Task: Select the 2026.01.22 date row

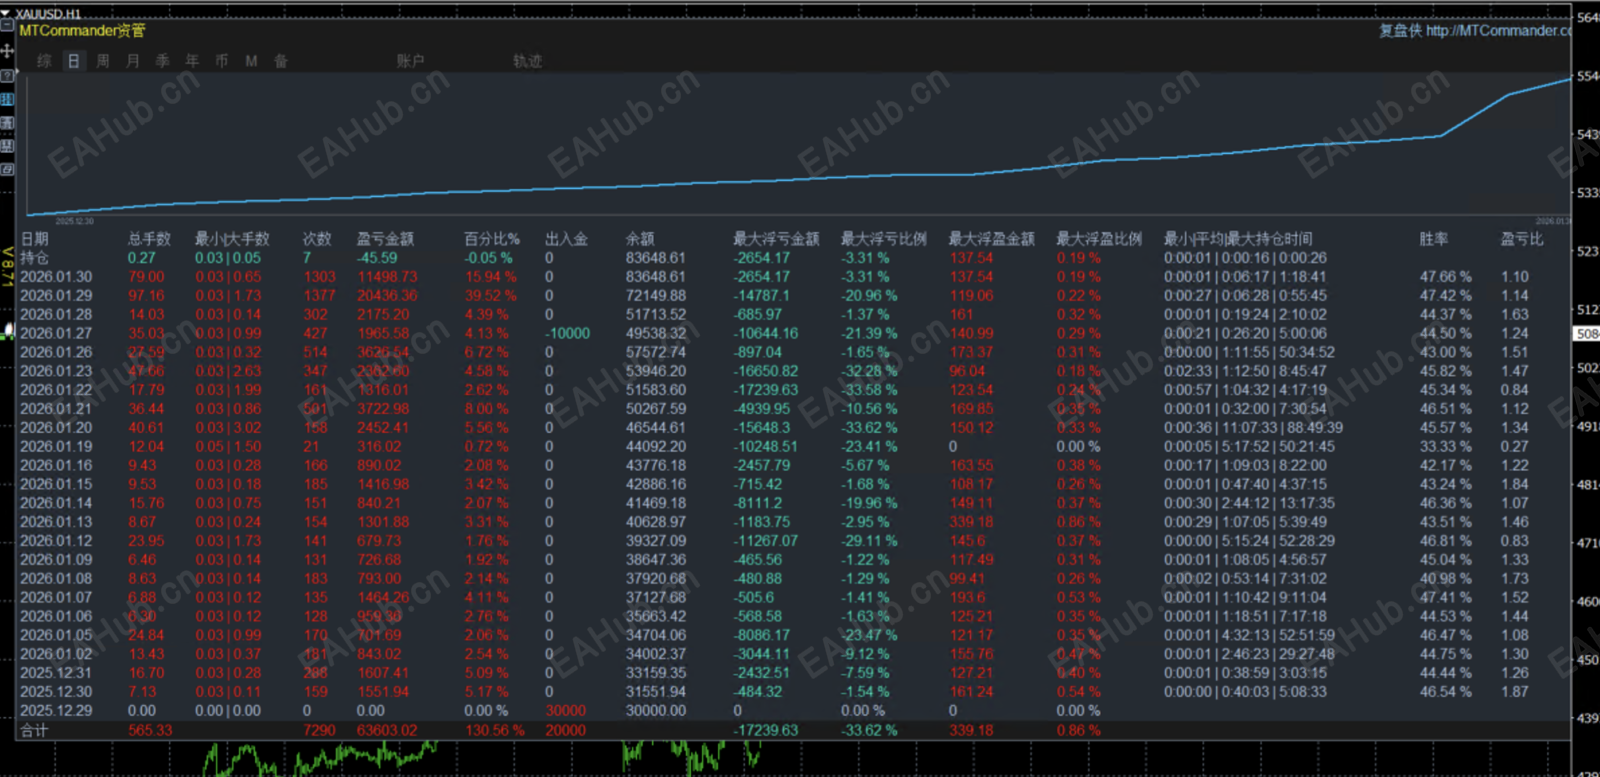Action: [56, 390]
